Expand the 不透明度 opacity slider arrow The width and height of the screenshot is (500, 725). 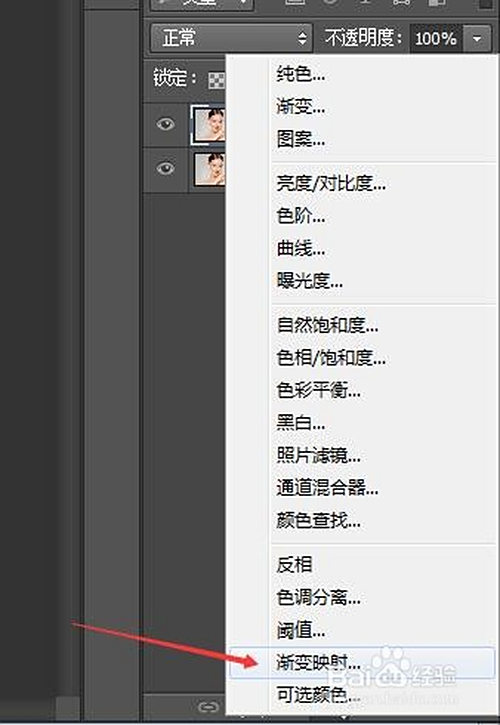[x=477, y=38]
